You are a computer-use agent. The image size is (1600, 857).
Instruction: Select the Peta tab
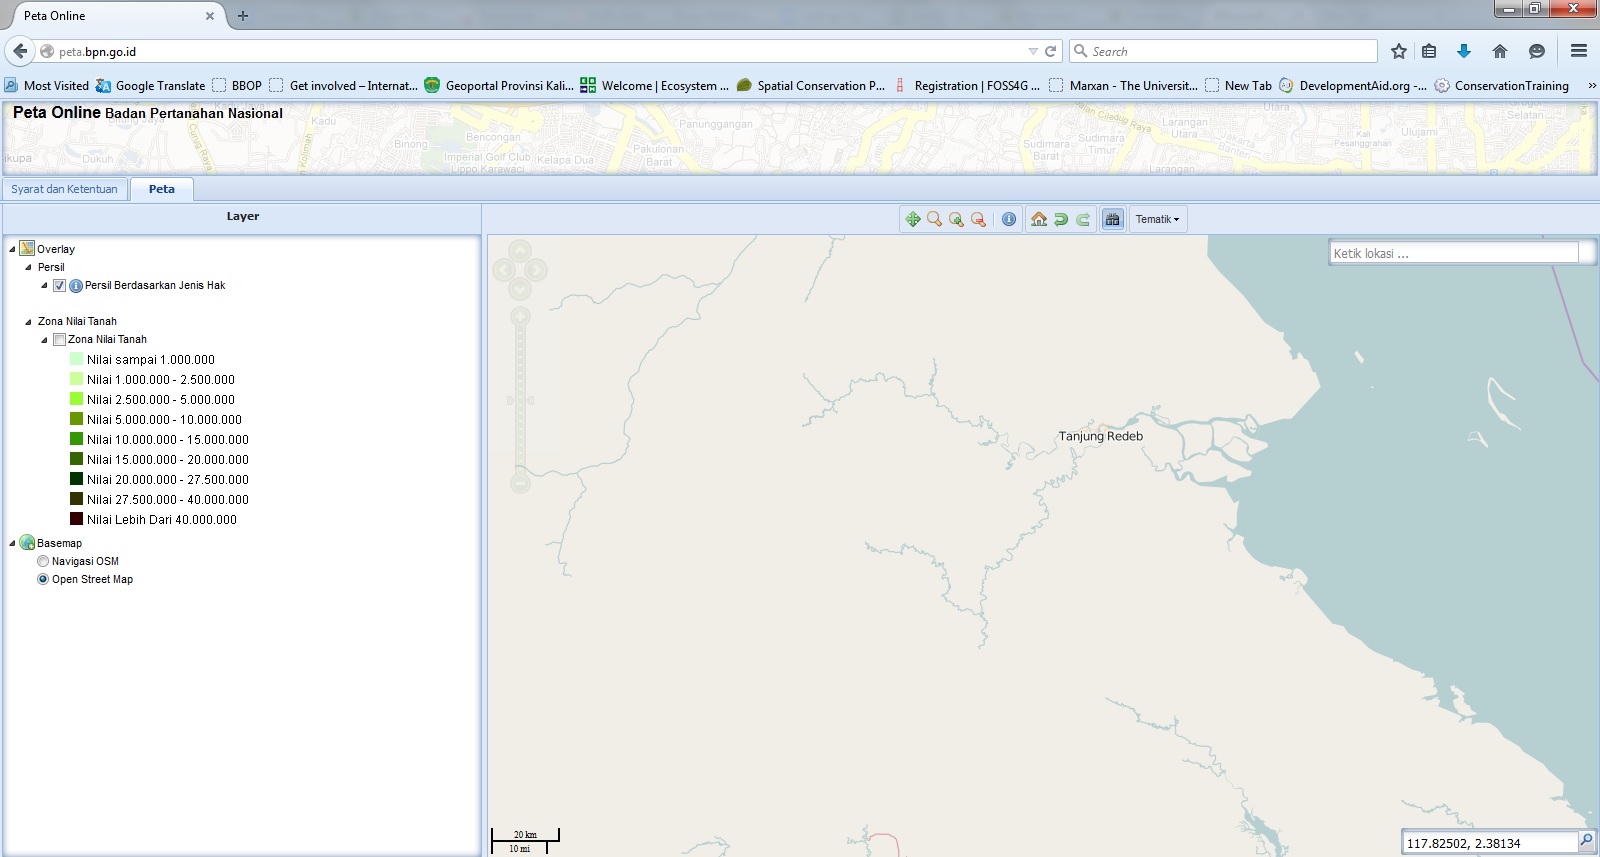[x=161, y=189]
